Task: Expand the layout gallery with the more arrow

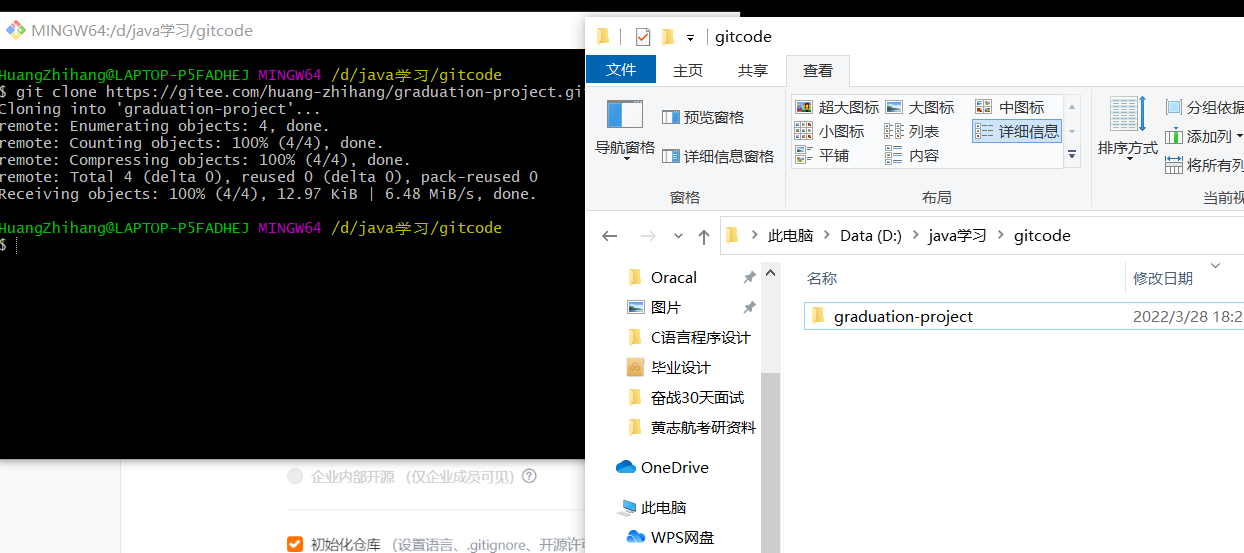Action: pos(1072,155)
